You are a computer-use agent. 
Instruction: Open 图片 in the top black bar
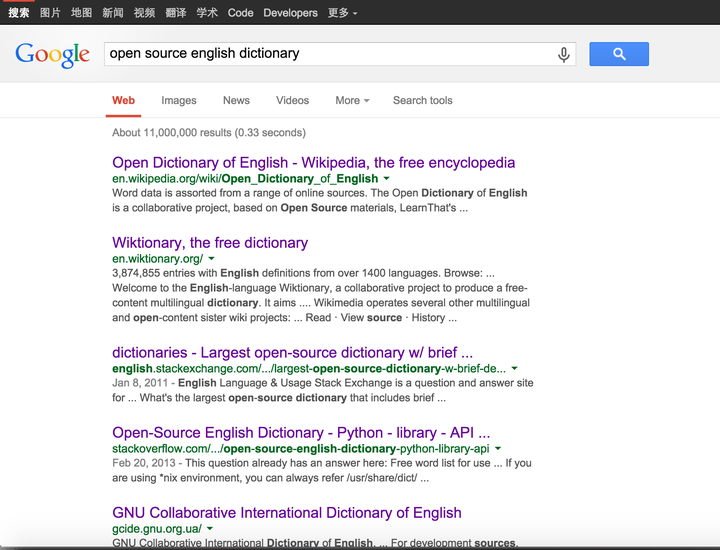point(50,13)
